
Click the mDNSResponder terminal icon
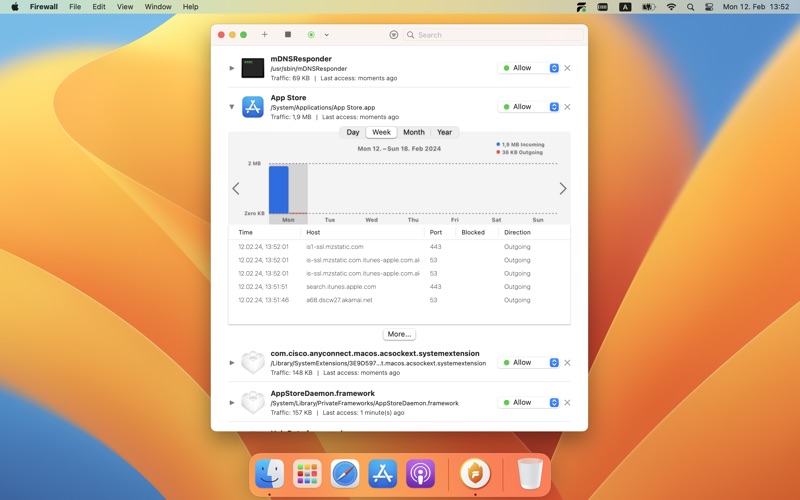pos(253,68)
